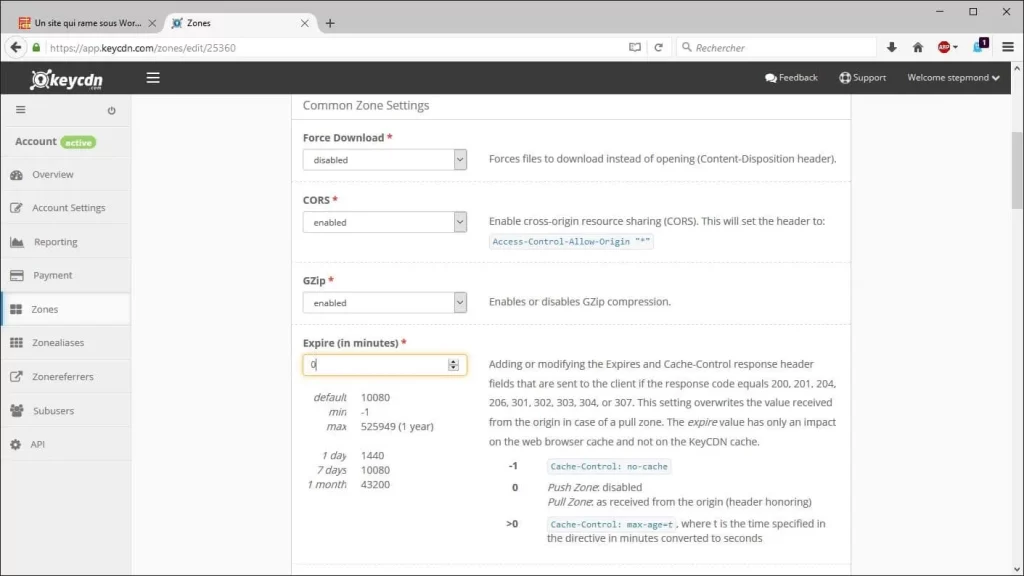Click the 'Common Zone Settings' heading

click(x=366, y=105)
